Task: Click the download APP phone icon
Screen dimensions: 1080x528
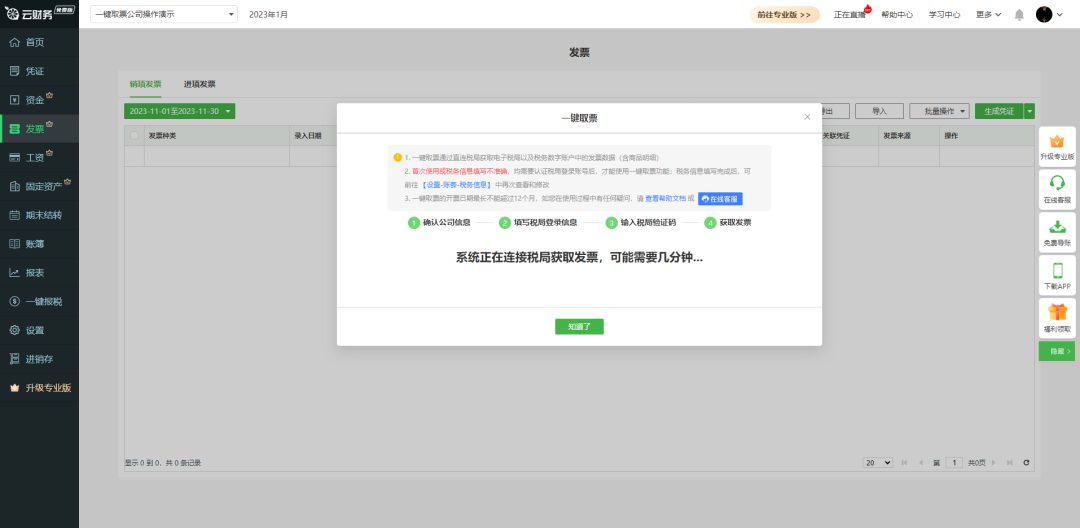Action: (1057, 271)
